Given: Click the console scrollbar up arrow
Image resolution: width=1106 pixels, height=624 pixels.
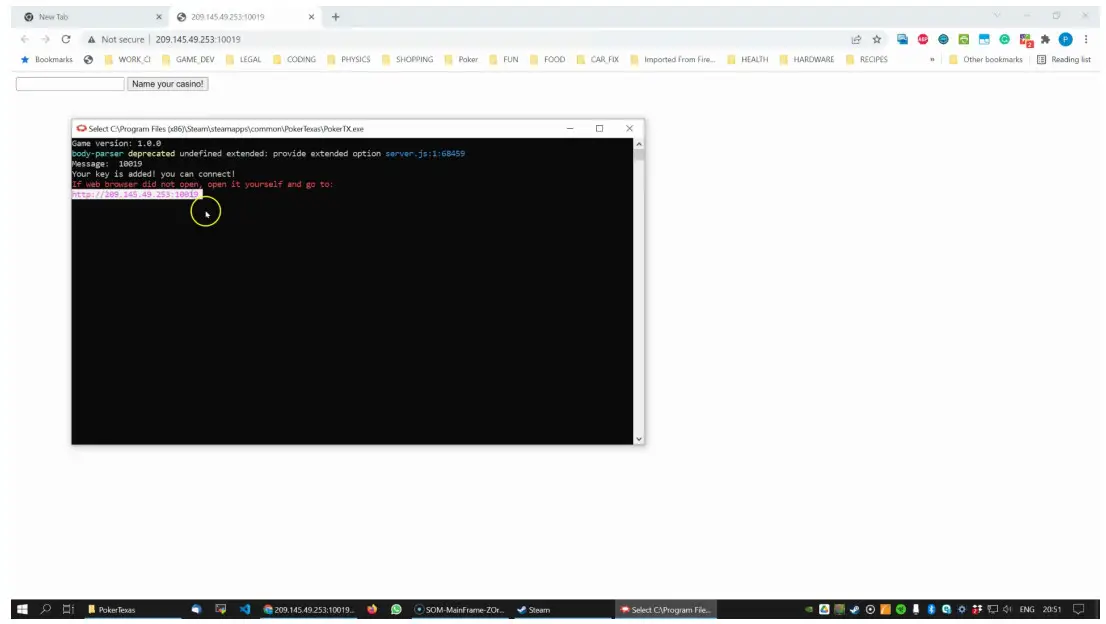Looking at the screenshot, I should [638, 144].
